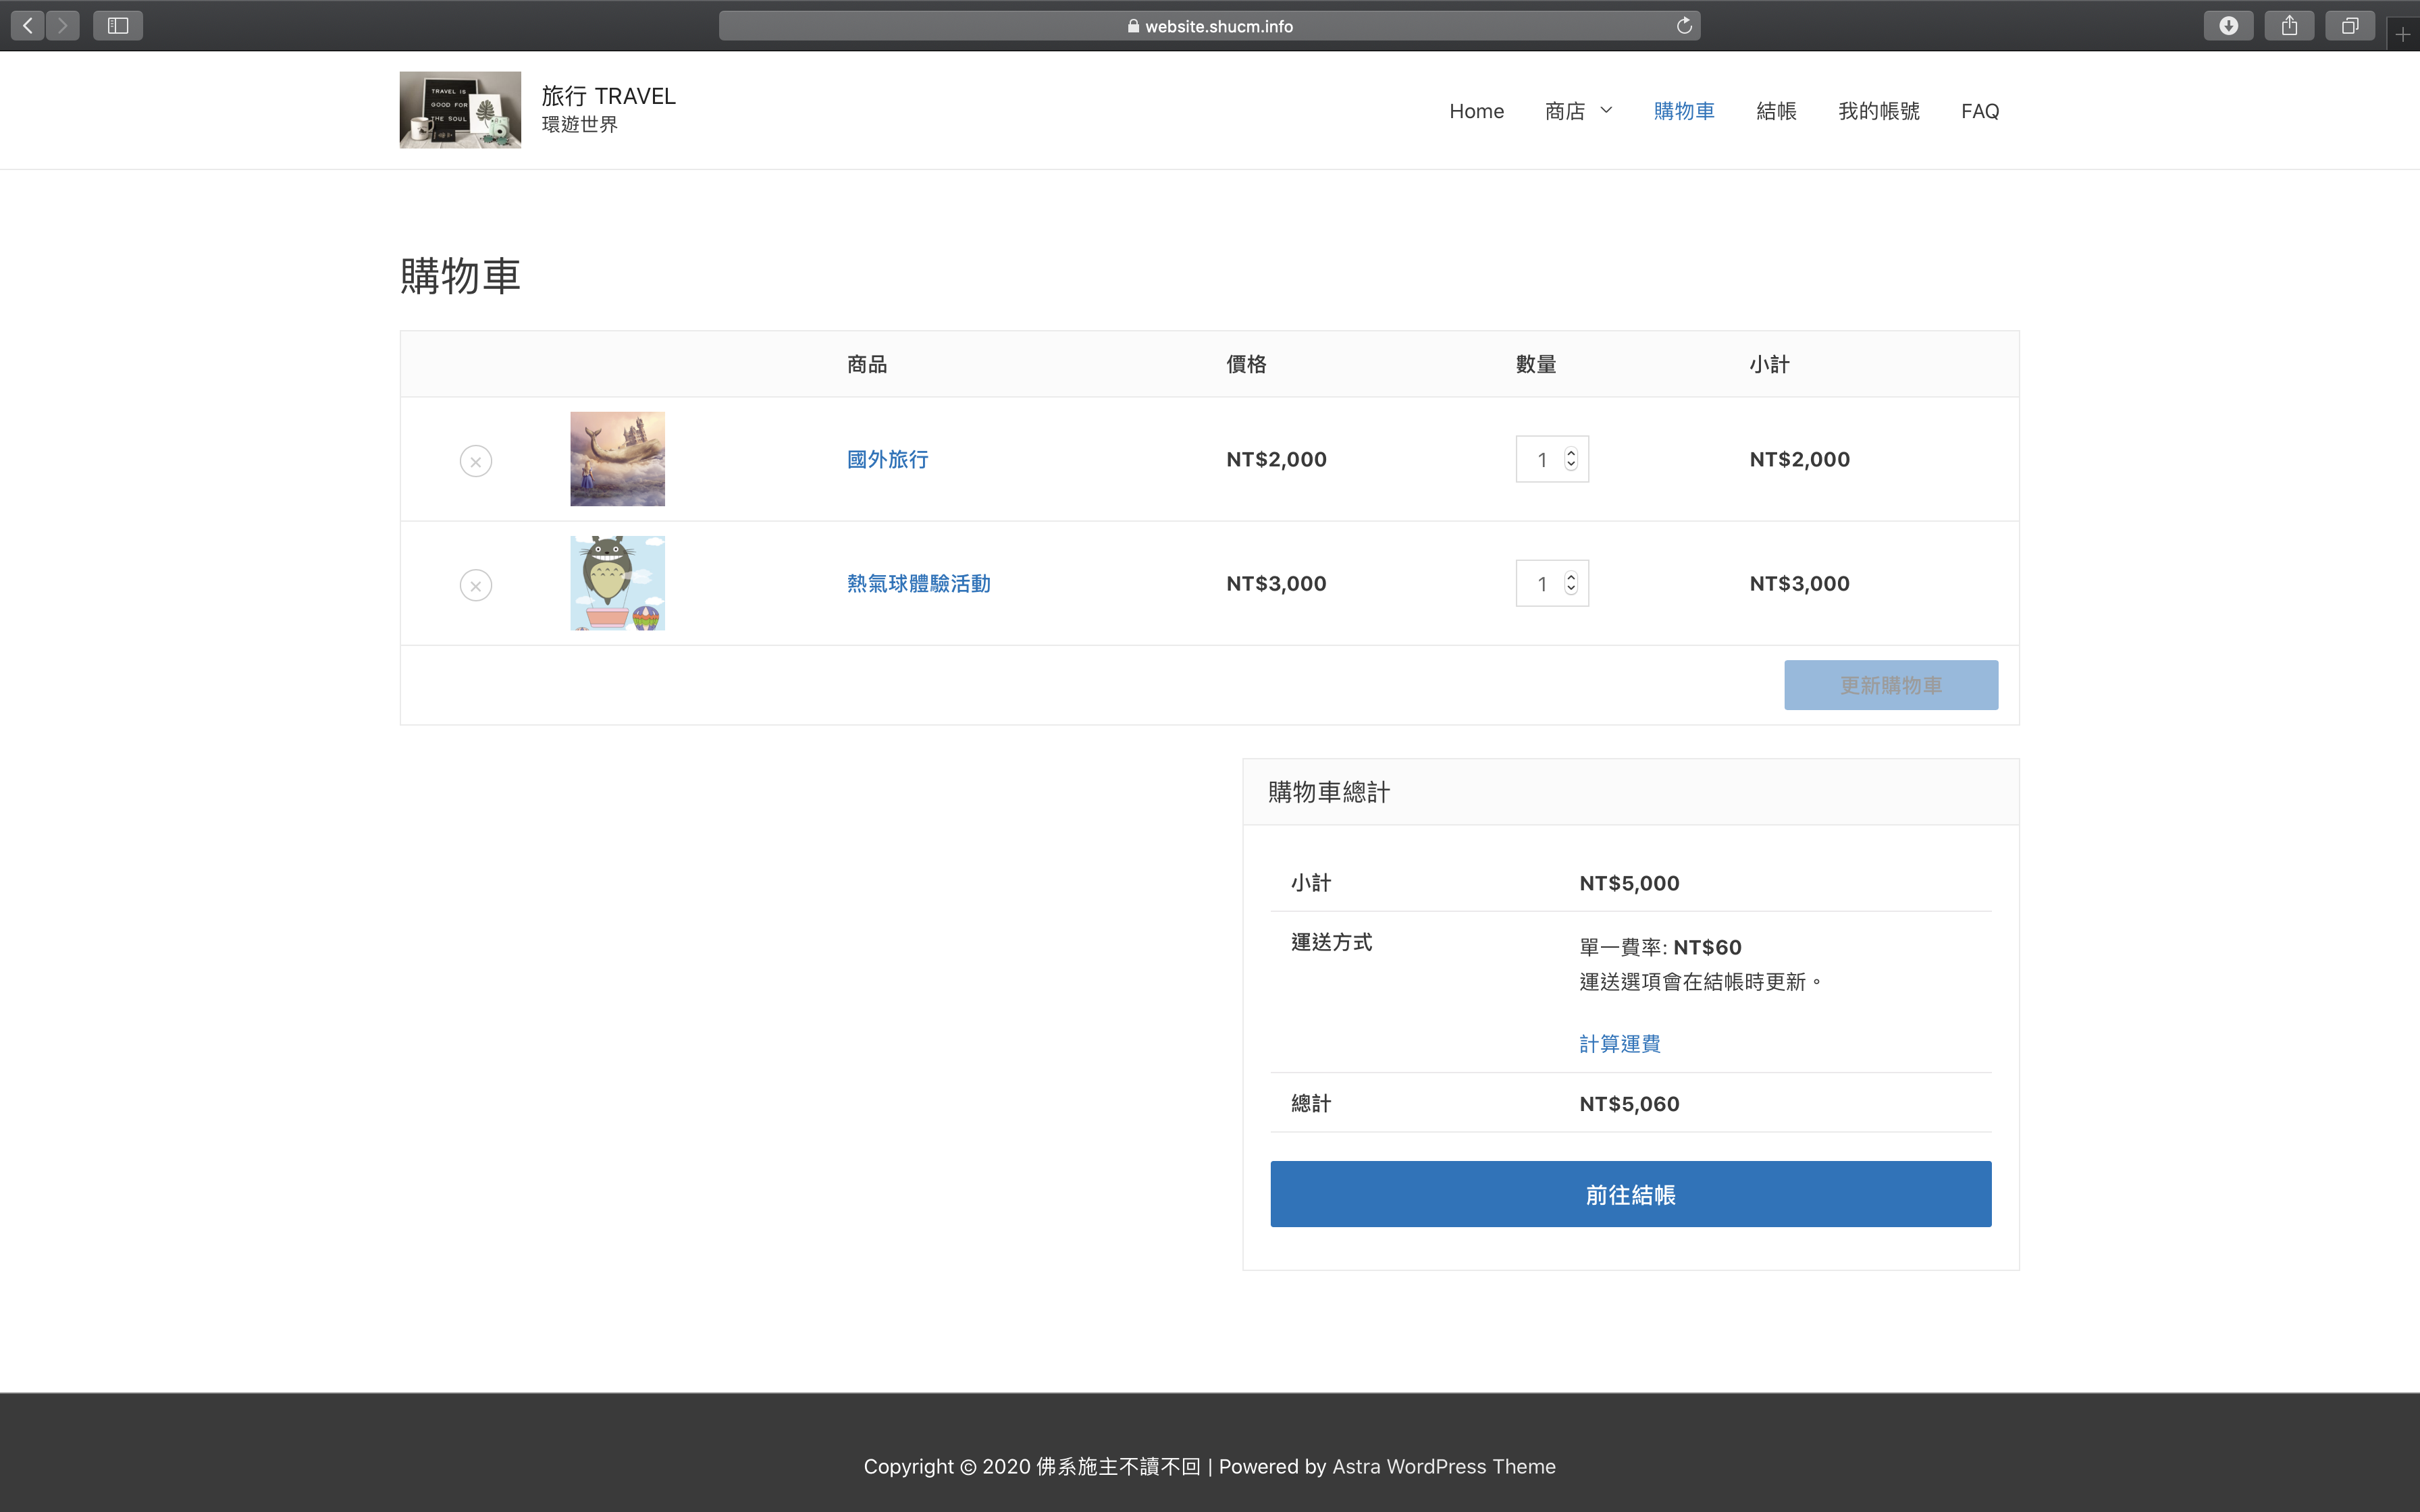Open a new tab with the plus icon
Viewport: 2420px width, 1512px height.
coord(2403,35)
